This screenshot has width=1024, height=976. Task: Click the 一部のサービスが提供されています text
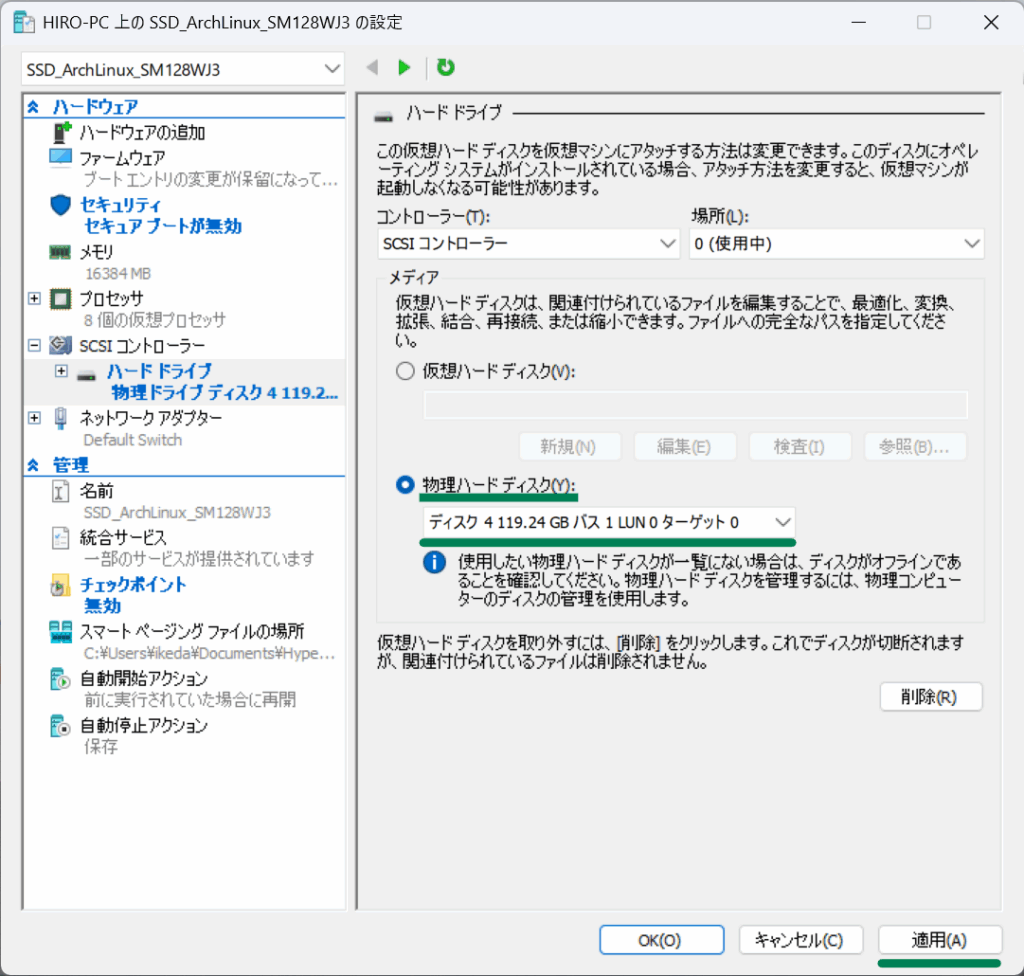[199, 559]
